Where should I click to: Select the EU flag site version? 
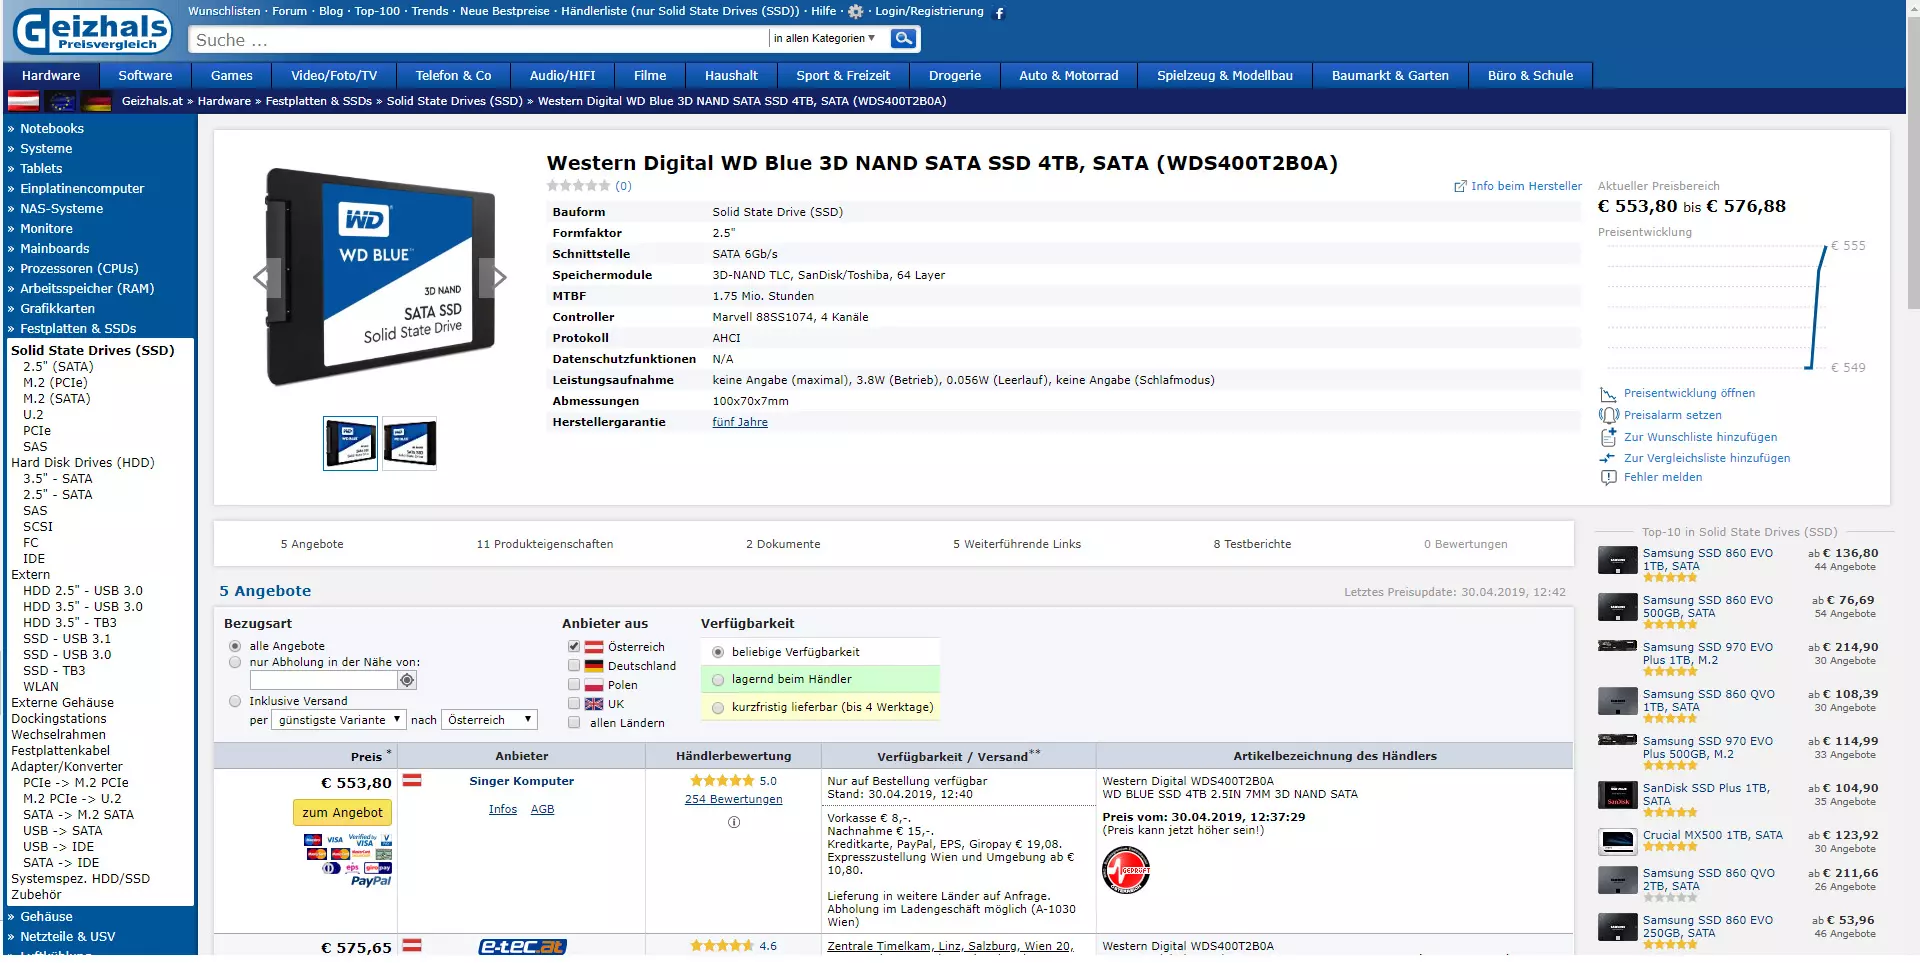(x=60, y=101)
